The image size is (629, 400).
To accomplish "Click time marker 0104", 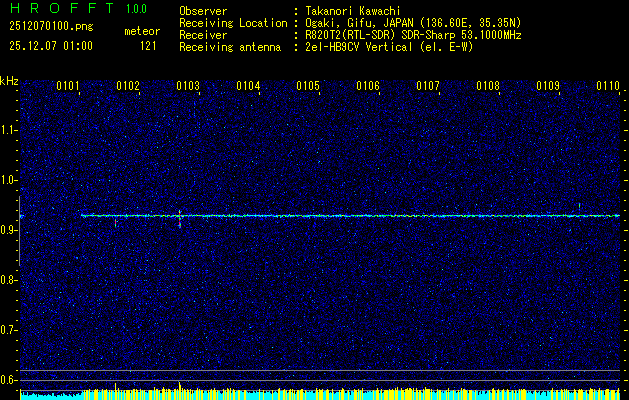I will 248,85.
